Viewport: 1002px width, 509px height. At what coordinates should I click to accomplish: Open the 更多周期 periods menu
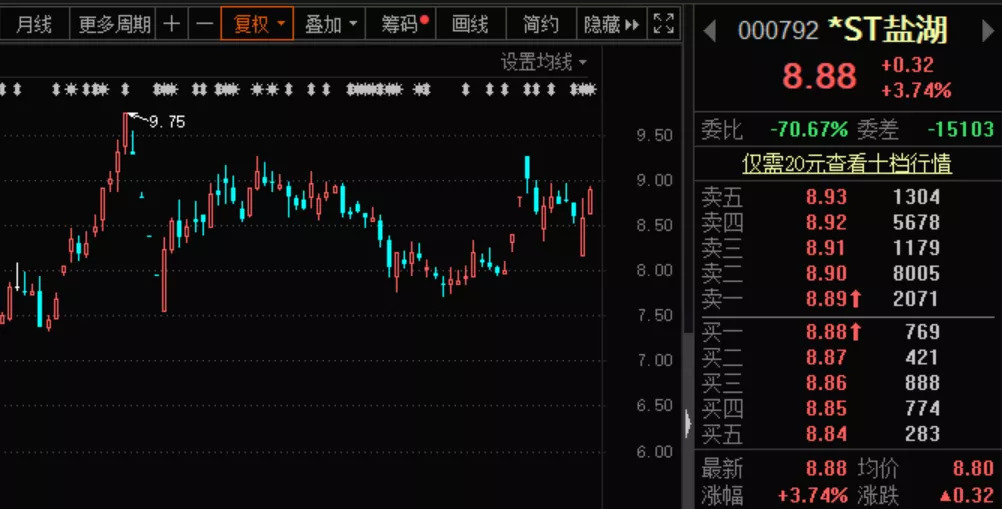[x=114, y=24]
